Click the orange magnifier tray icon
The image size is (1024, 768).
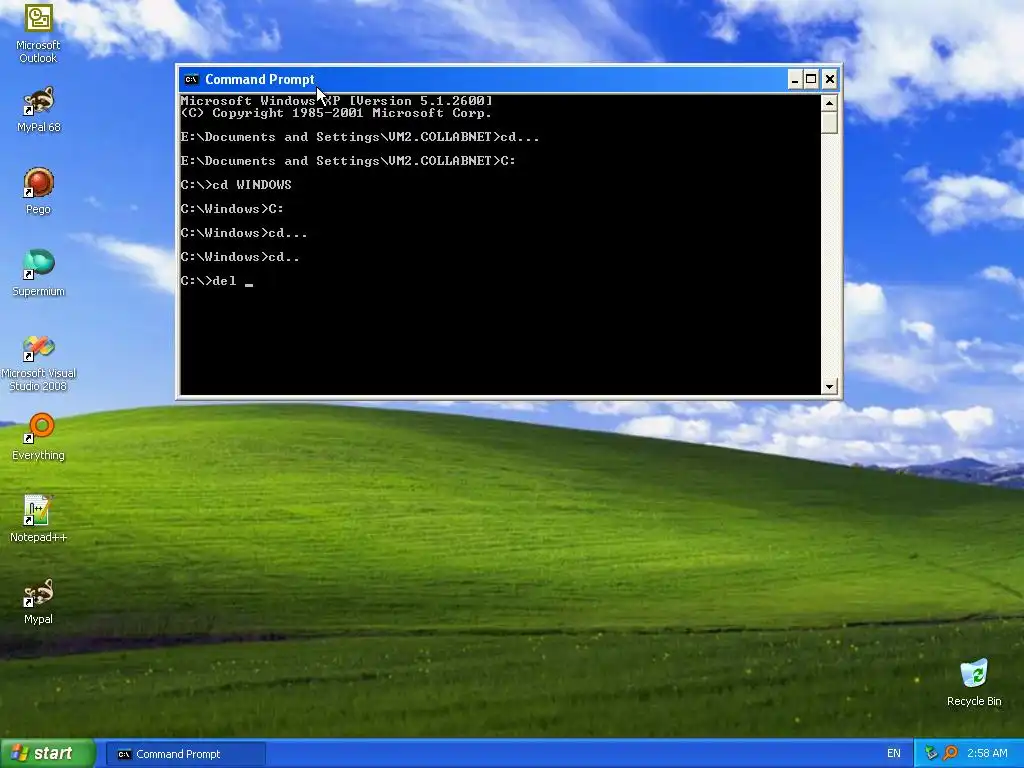951,753
